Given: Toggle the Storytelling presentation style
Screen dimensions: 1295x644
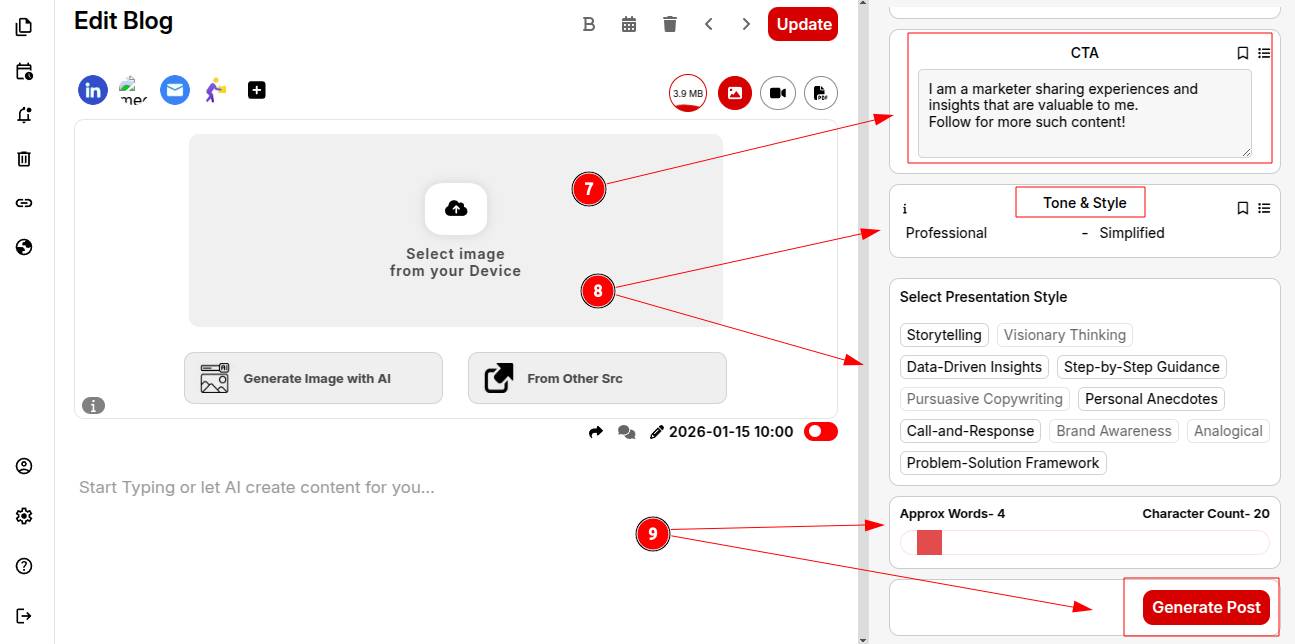Looking at the screenshot, I should (x=944, y=335).
